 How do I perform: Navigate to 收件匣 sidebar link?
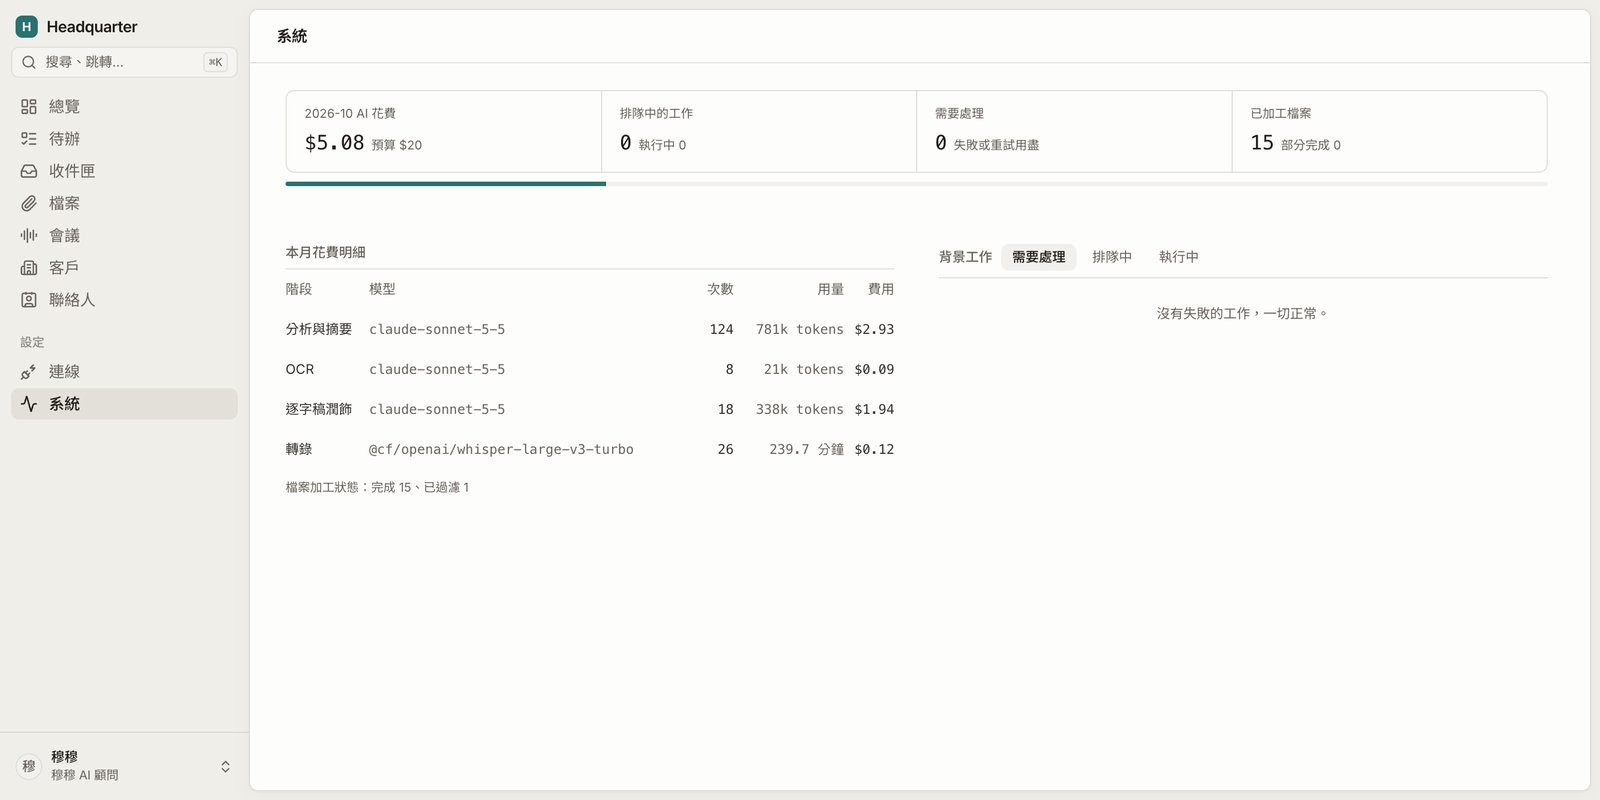tap(125, 171)
